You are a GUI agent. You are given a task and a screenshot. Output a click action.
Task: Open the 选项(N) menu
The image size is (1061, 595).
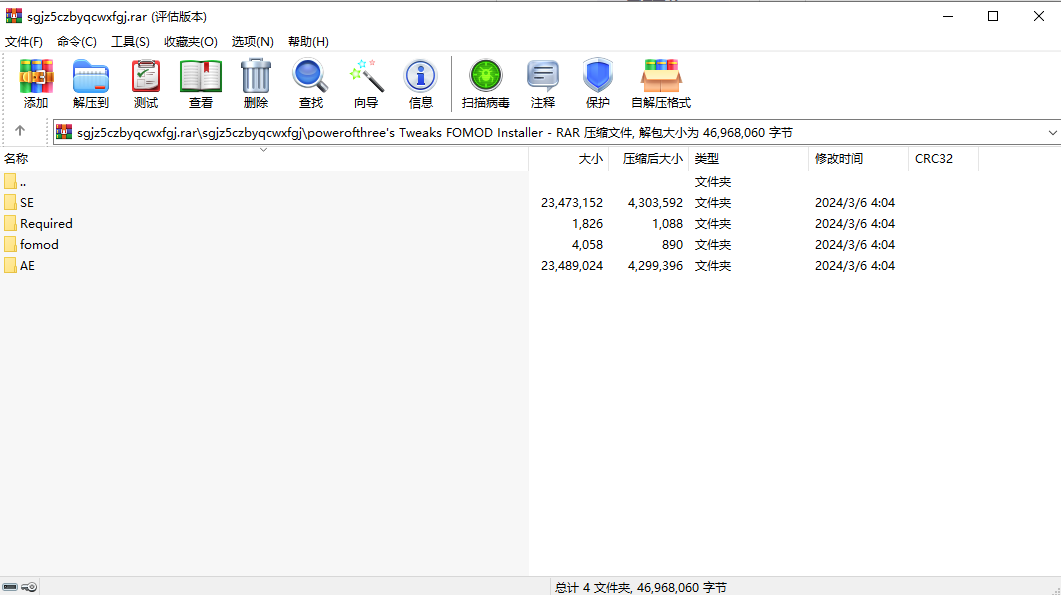click(x=252, y=41)
